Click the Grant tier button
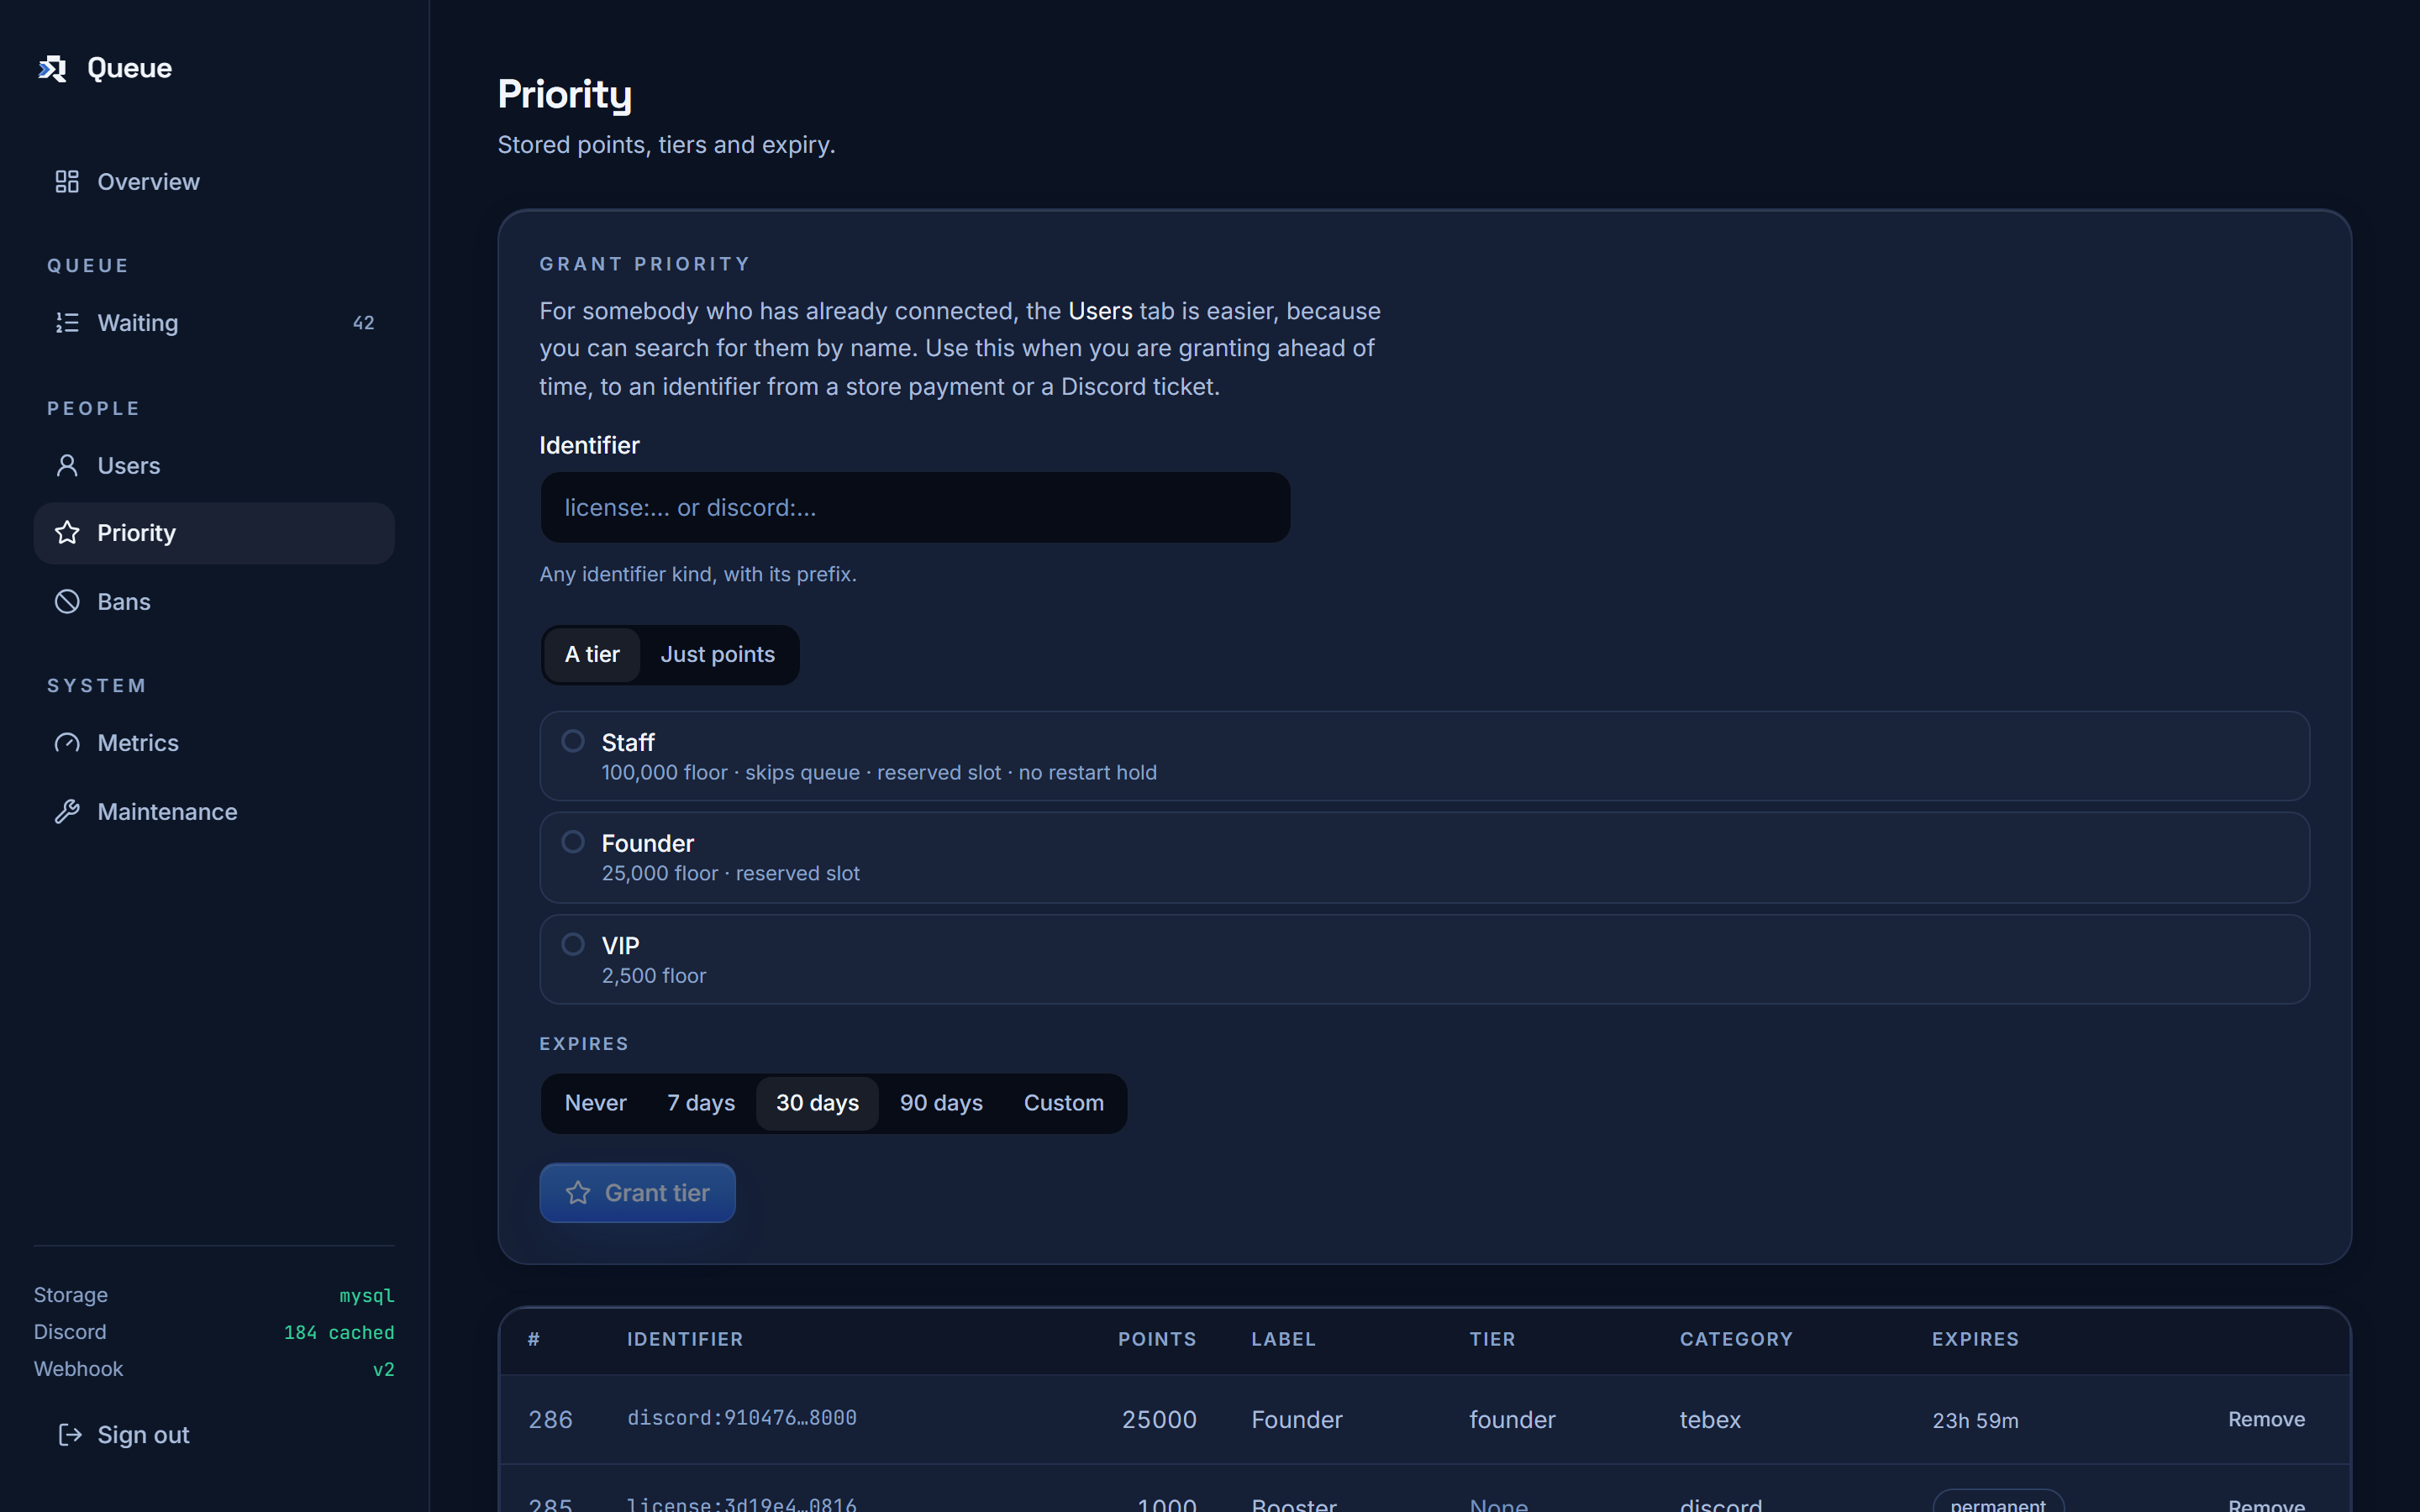Viewport: 2420px width, 1512px height. [637, 1193]
